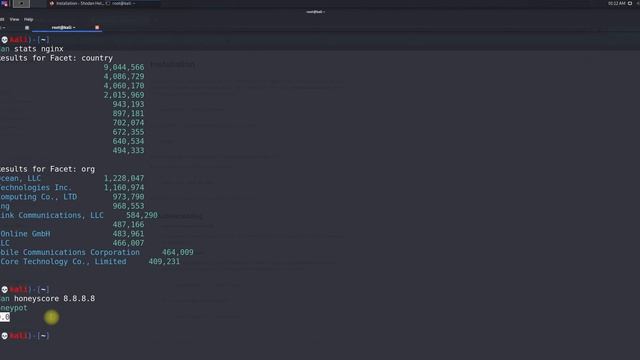Click the 'Facet: country' results heading
This screenshot has width=640, height=360.
[81, 58]
